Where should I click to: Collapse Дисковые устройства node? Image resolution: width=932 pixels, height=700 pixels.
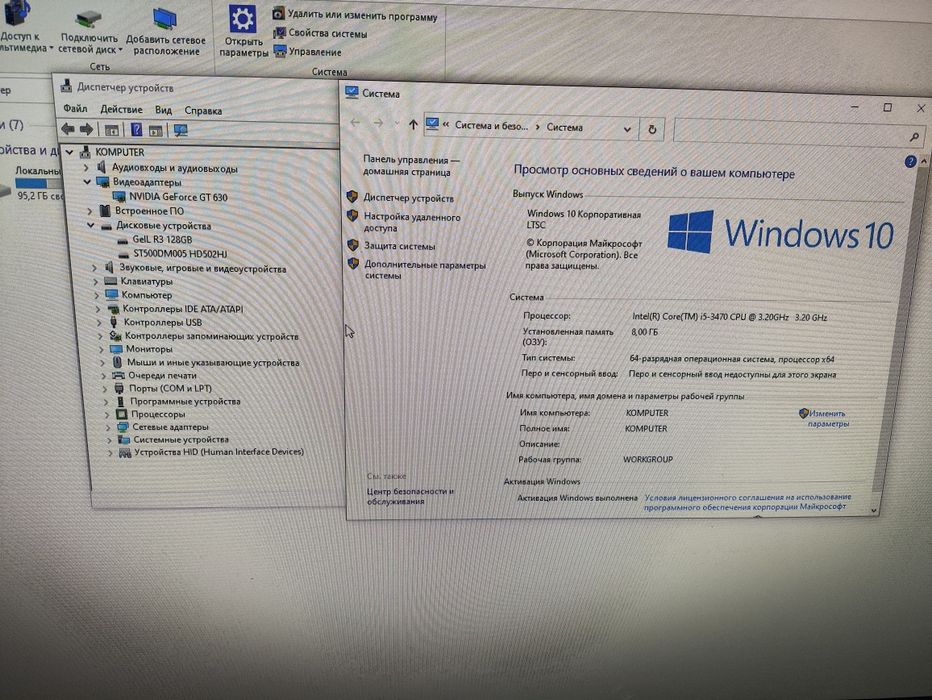(91, 225)
